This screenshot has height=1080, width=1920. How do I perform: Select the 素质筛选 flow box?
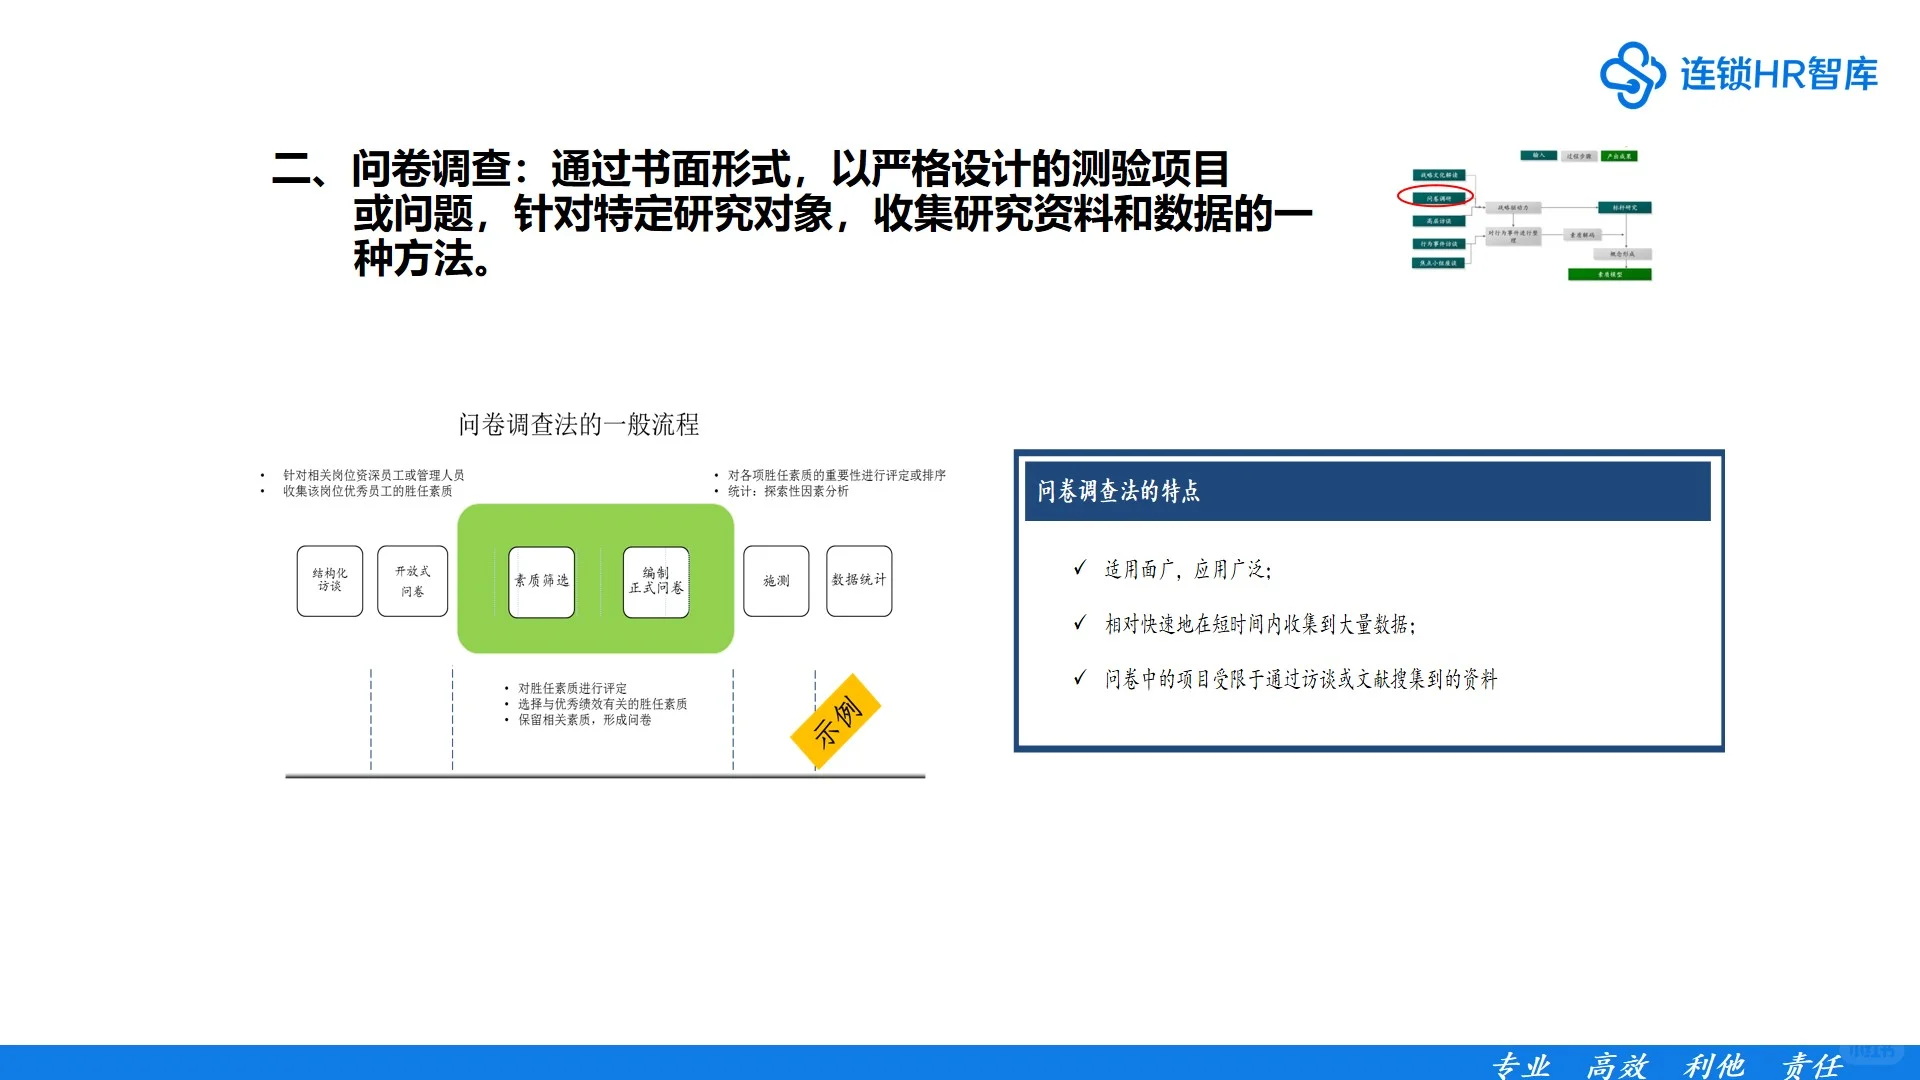(x=541, y=581)
